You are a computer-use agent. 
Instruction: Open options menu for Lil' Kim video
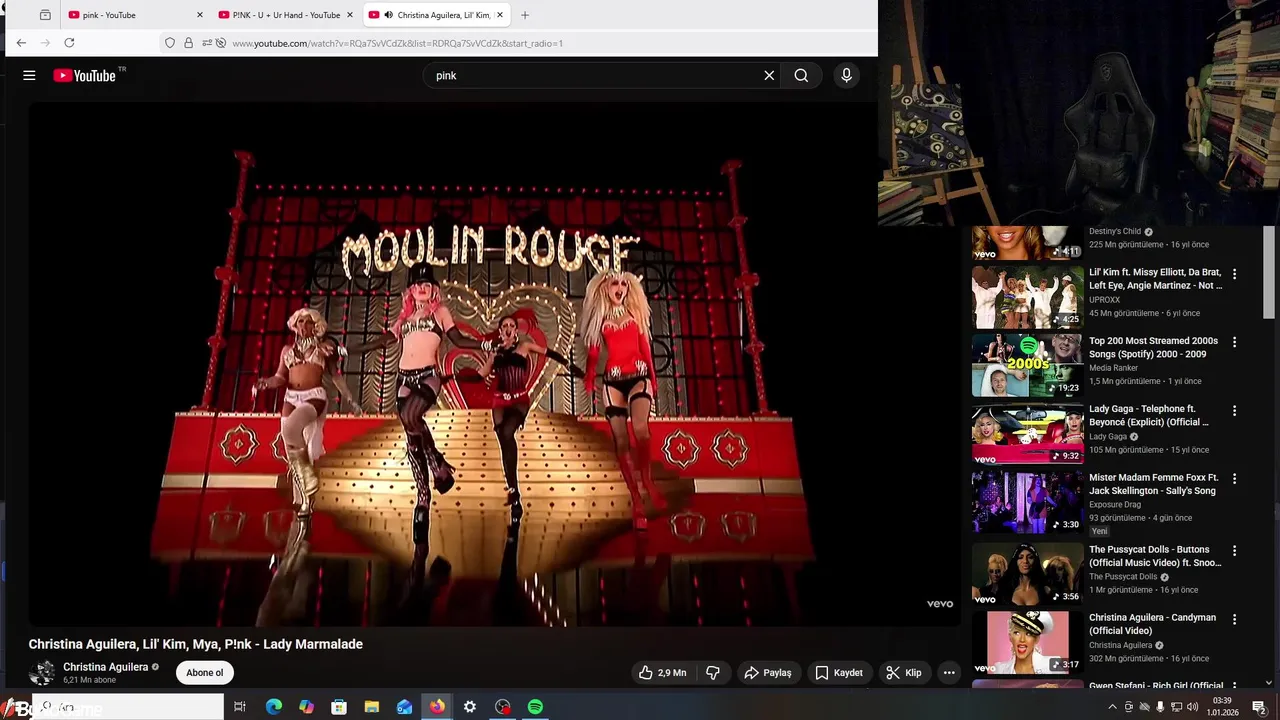tap(1234, 274)
